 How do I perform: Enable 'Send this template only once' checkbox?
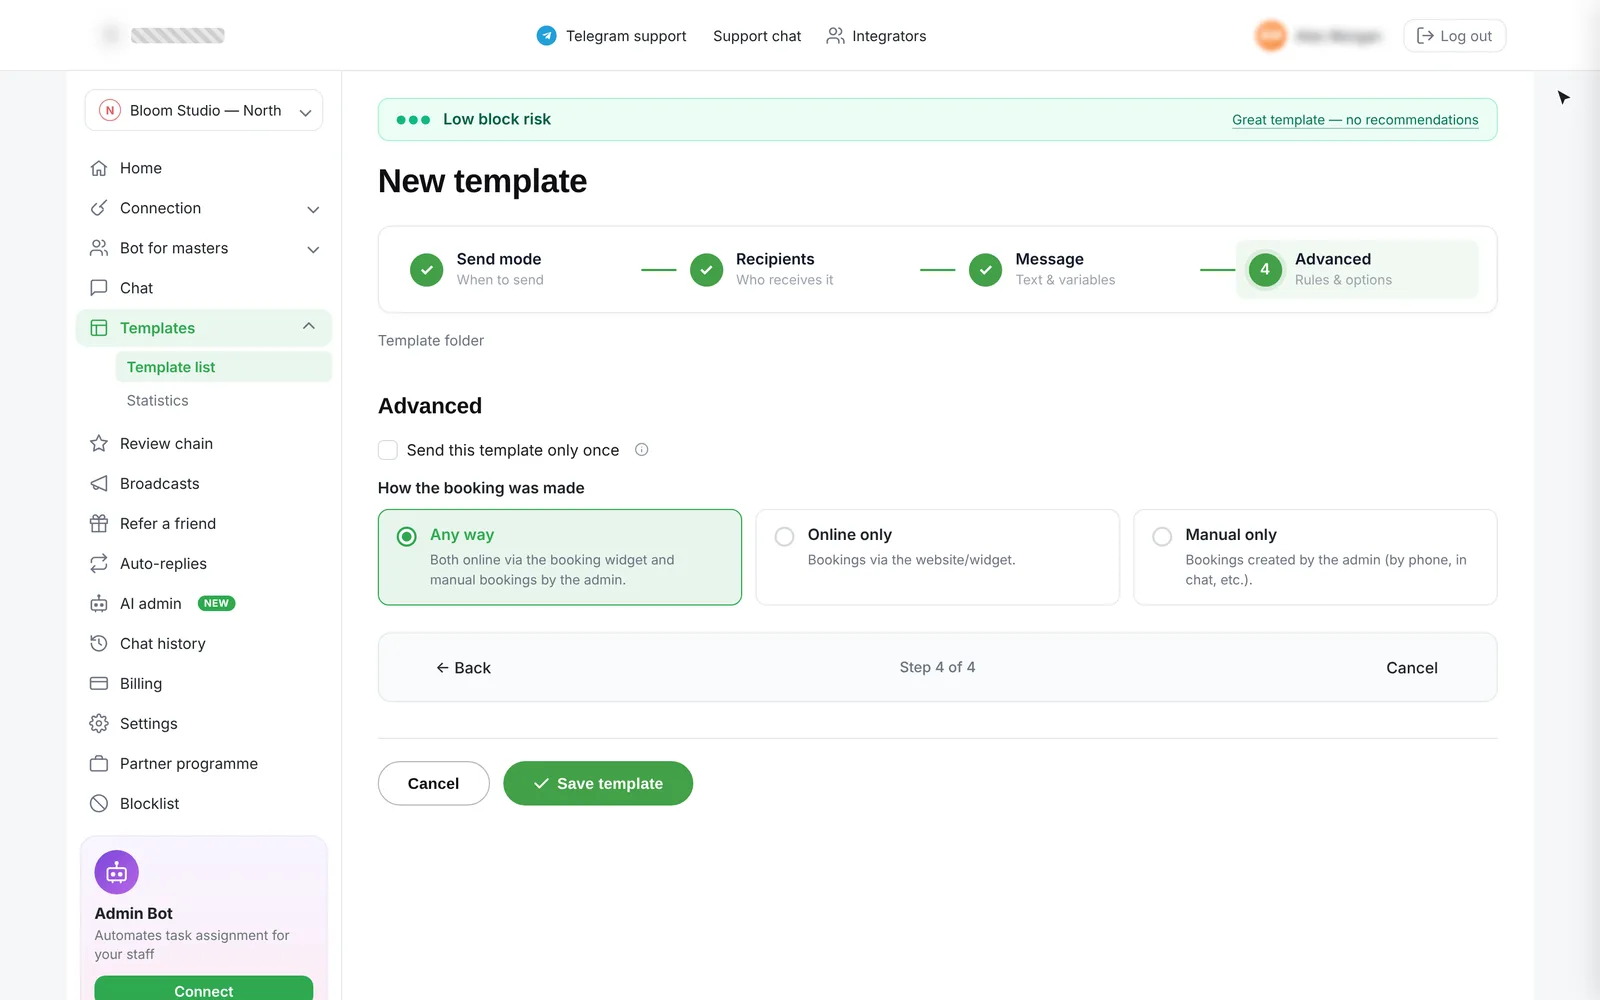tap(388, 450)
